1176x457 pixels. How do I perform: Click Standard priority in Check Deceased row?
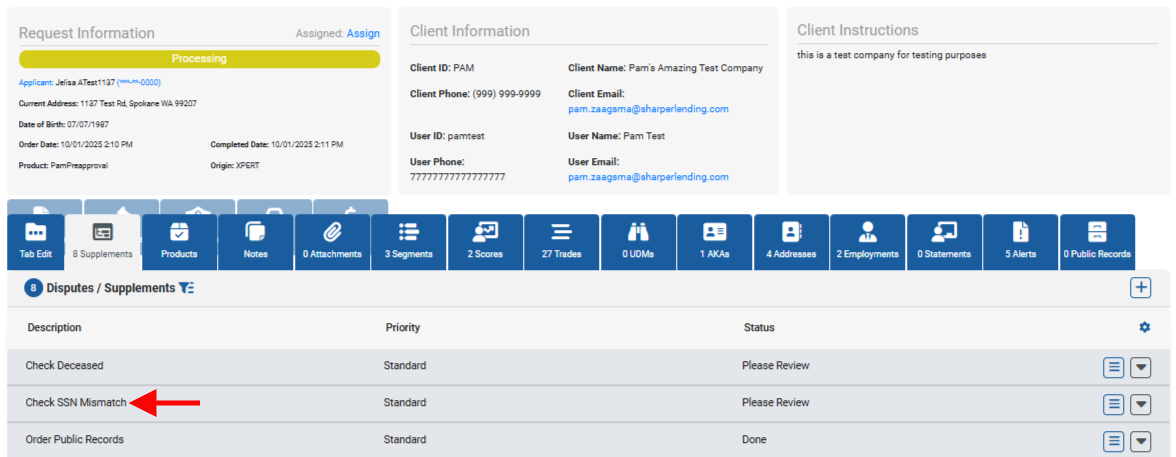click(x=405, y=365)
